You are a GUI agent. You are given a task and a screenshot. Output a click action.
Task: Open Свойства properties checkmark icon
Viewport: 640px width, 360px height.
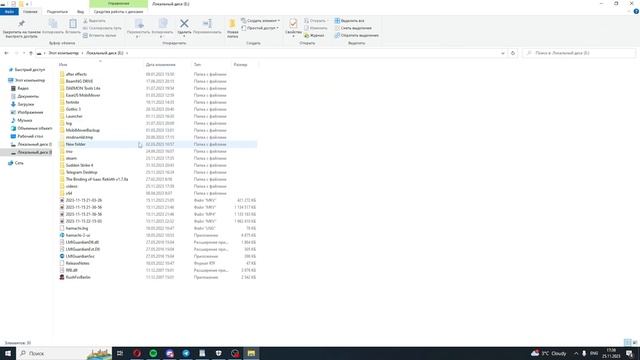(x=293, y=23)
